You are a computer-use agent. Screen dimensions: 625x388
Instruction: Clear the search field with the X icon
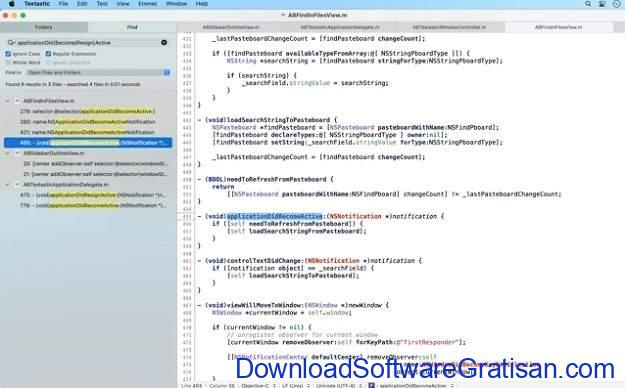pos(164,43)
